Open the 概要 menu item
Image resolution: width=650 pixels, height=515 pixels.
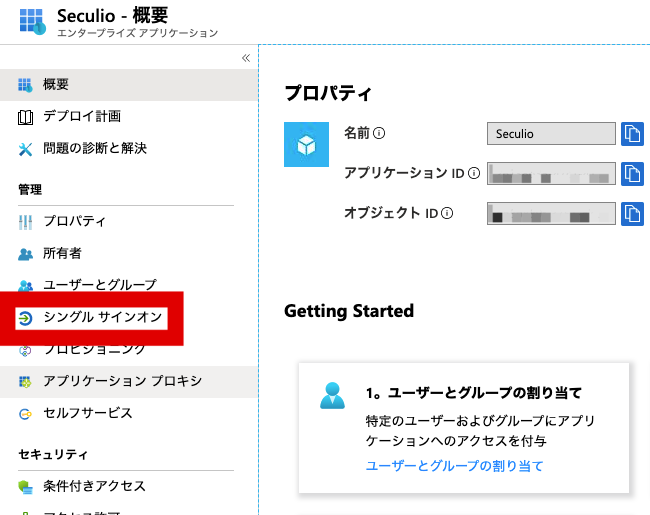click(x=129, y=85)
